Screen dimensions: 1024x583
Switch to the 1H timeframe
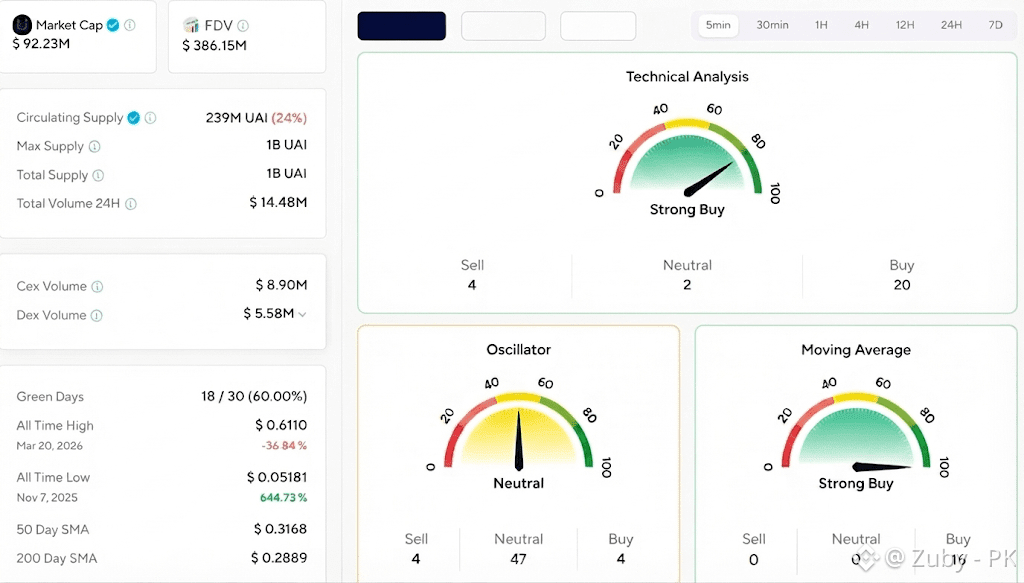pyautogui.click(x=821, y=25)
